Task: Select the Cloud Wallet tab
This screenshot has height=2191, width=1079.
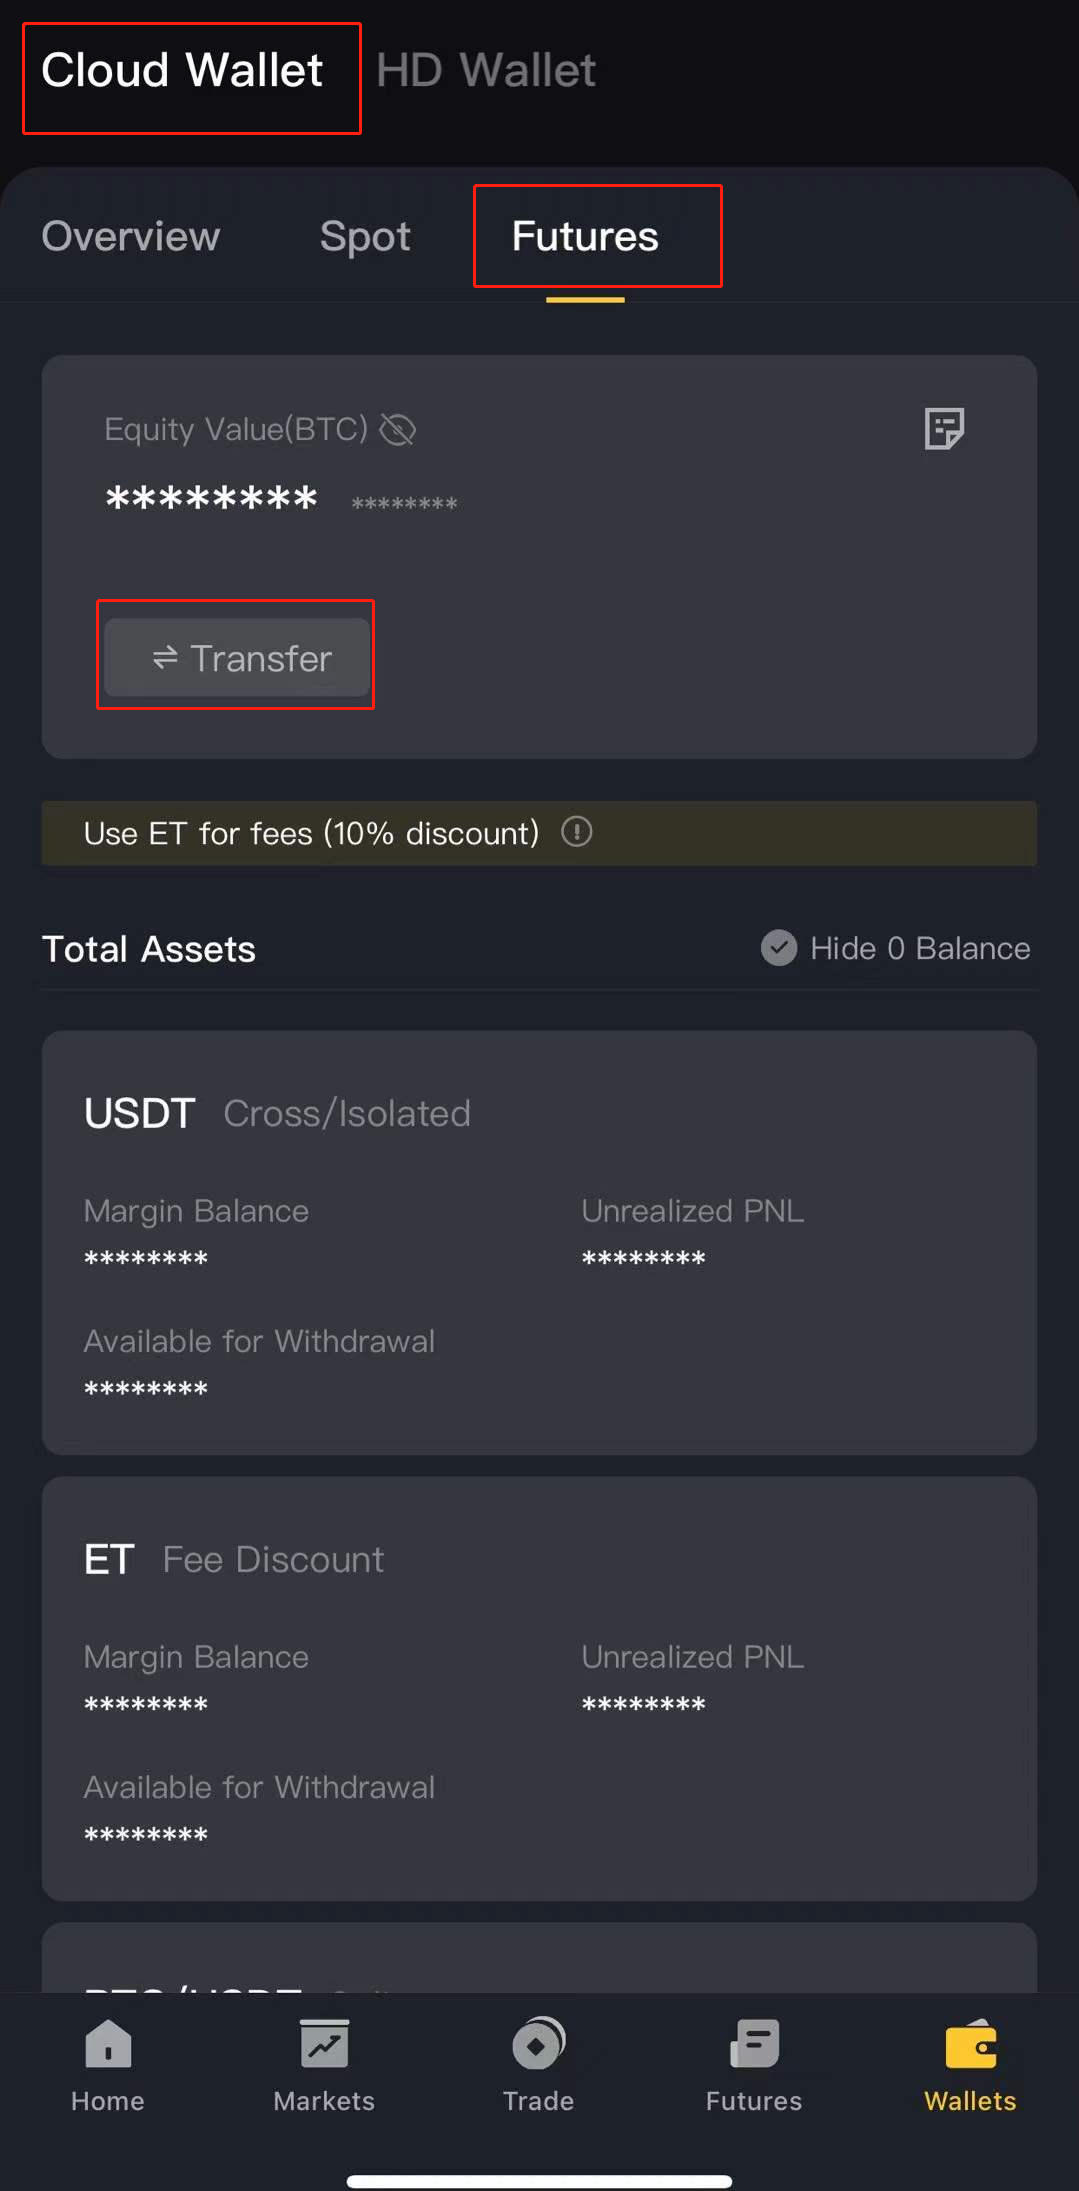Action: click(182, 71)
